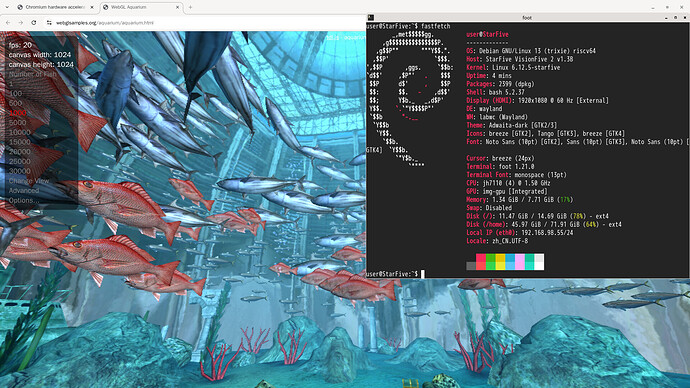Click the green color block in fastfetch palette
Screen dimensions: 690x388
tap(490, 261)
